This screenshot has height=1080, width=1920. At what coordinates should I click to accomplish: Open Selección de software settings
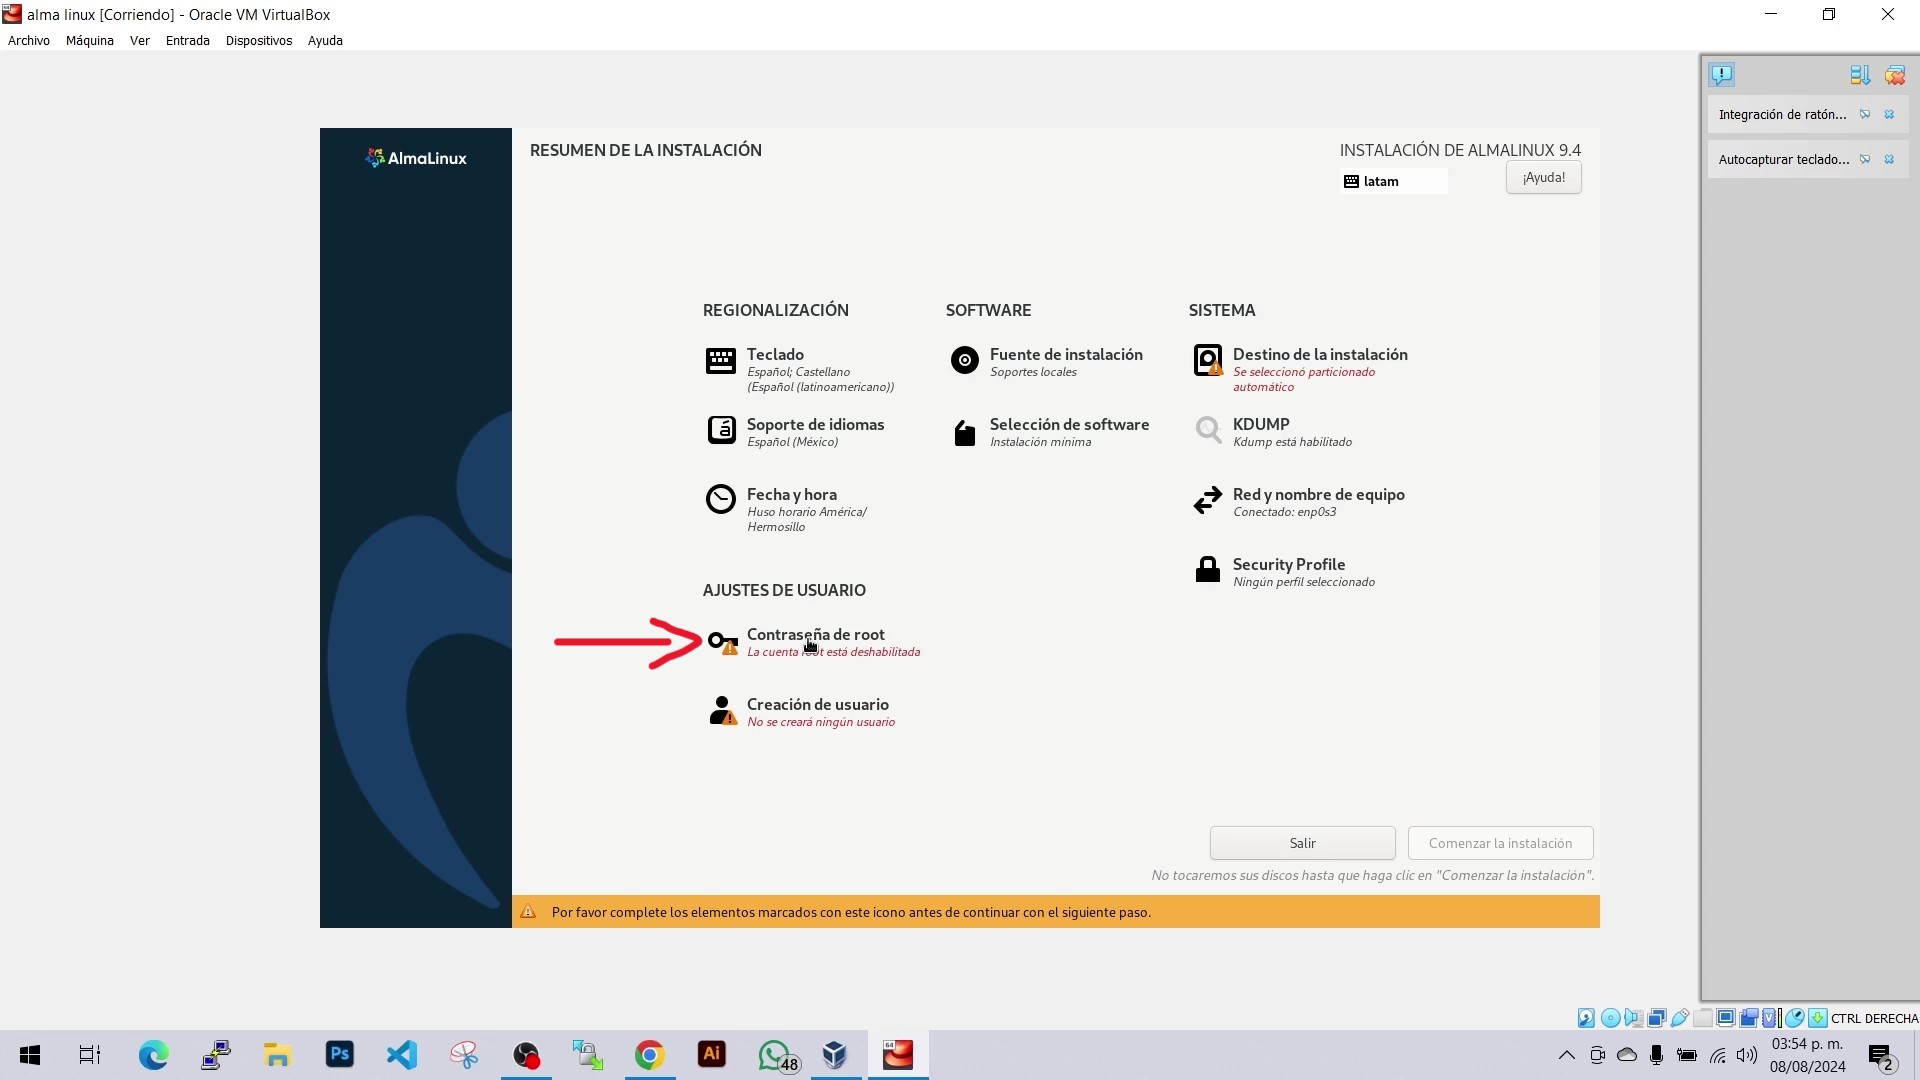pos(1049,432)
